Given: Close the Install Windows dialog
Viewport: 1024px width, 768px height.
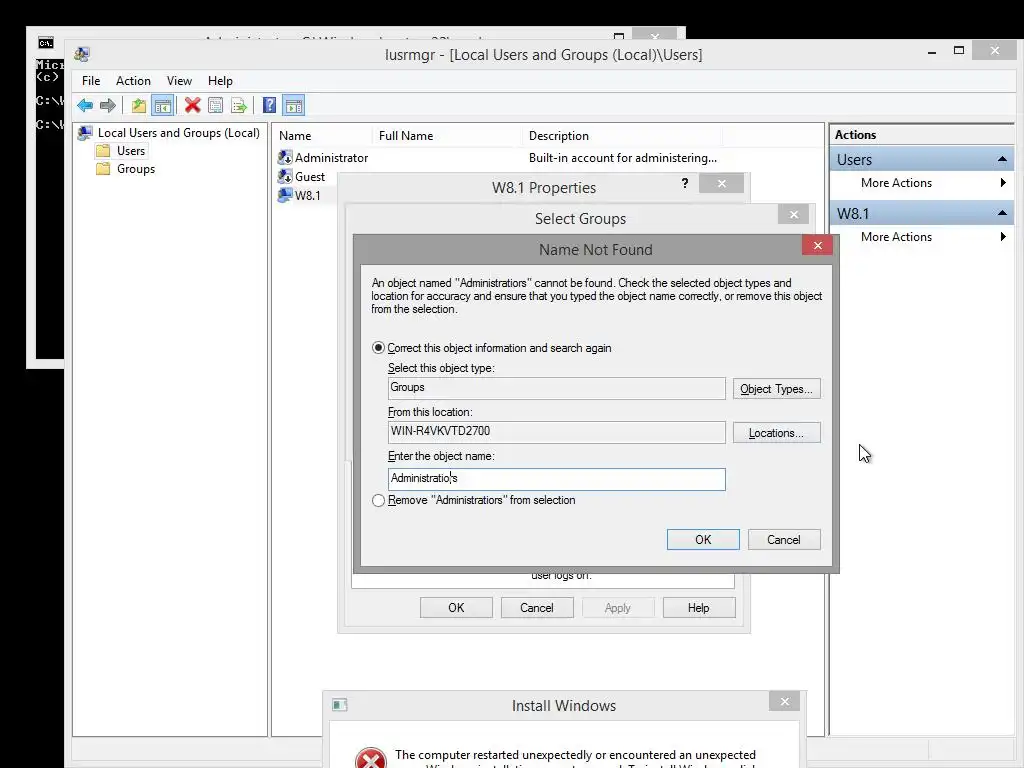Looking at the screenshot, I should (784, 701).
